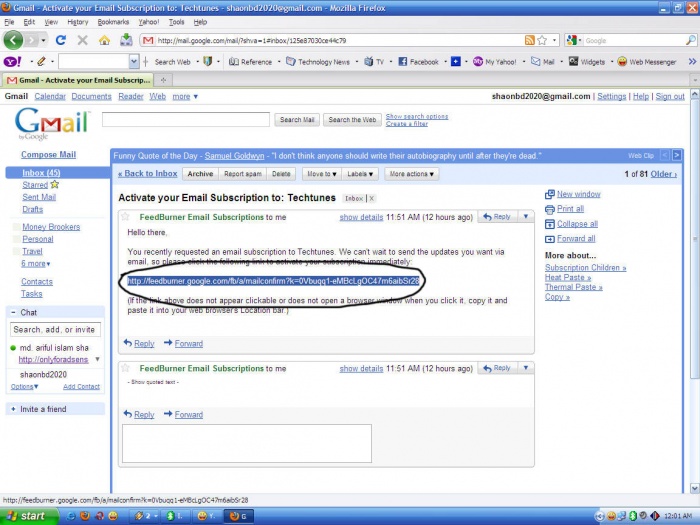
Task: Click the Widgets icon in Yahoo toolbar
Action: 573,62
